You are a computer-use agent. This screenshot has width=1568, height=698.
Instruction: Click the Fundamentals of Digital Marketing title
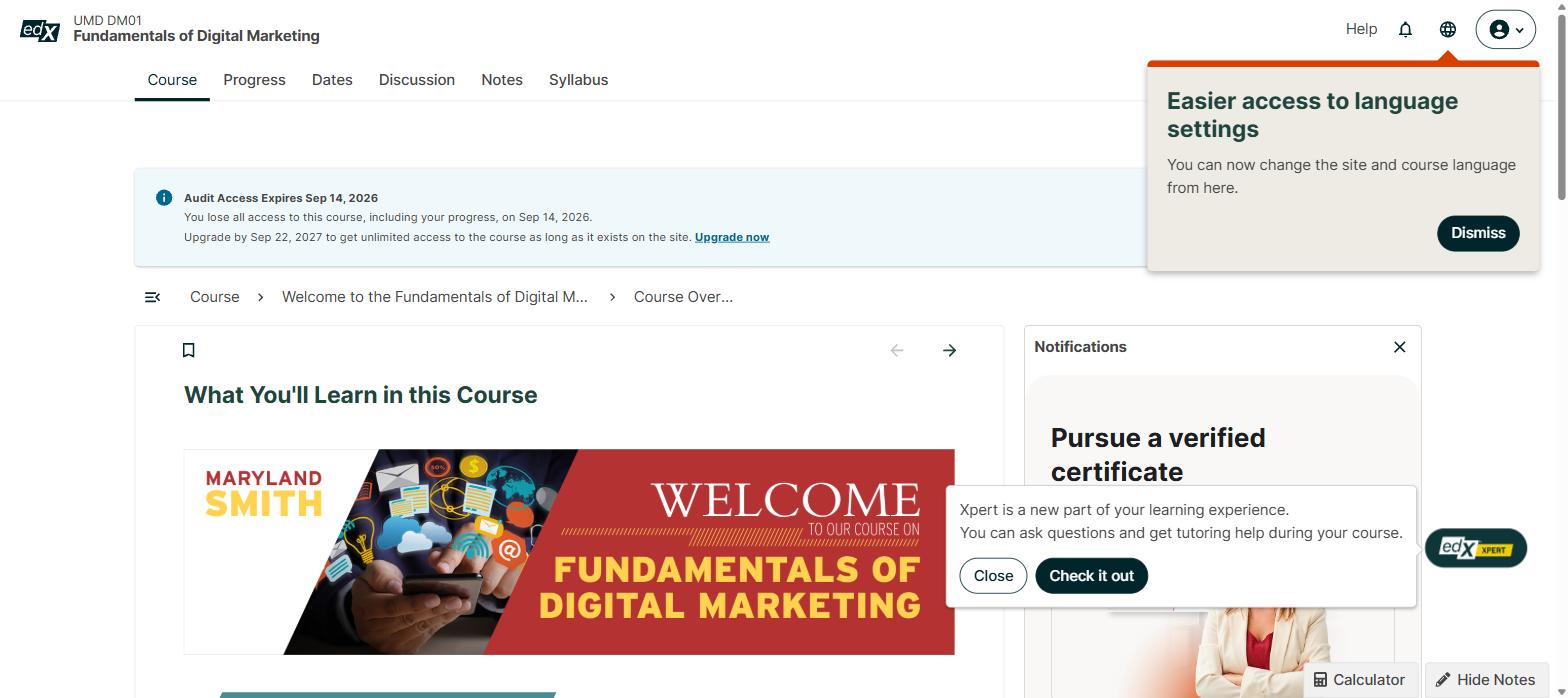point(196,36)
